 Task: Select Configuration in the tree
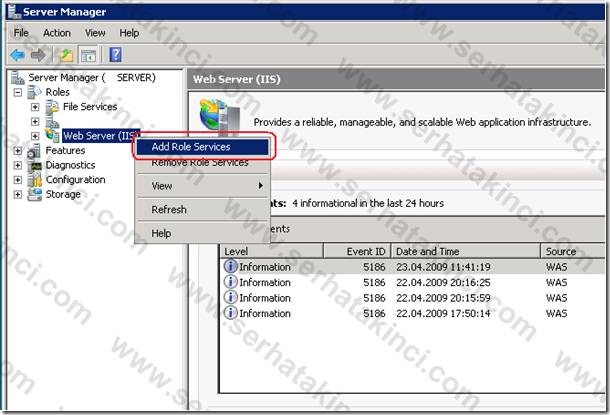pos(75,180)
